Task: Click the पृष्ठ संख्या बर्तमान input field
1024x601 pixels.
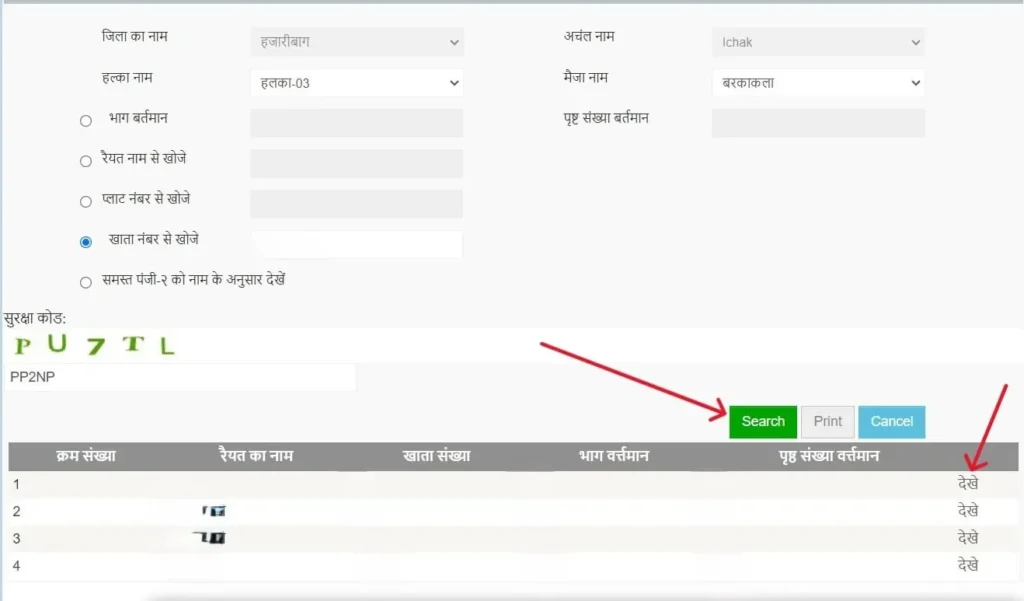Action: pyautogui.click(x=818, y=123)
